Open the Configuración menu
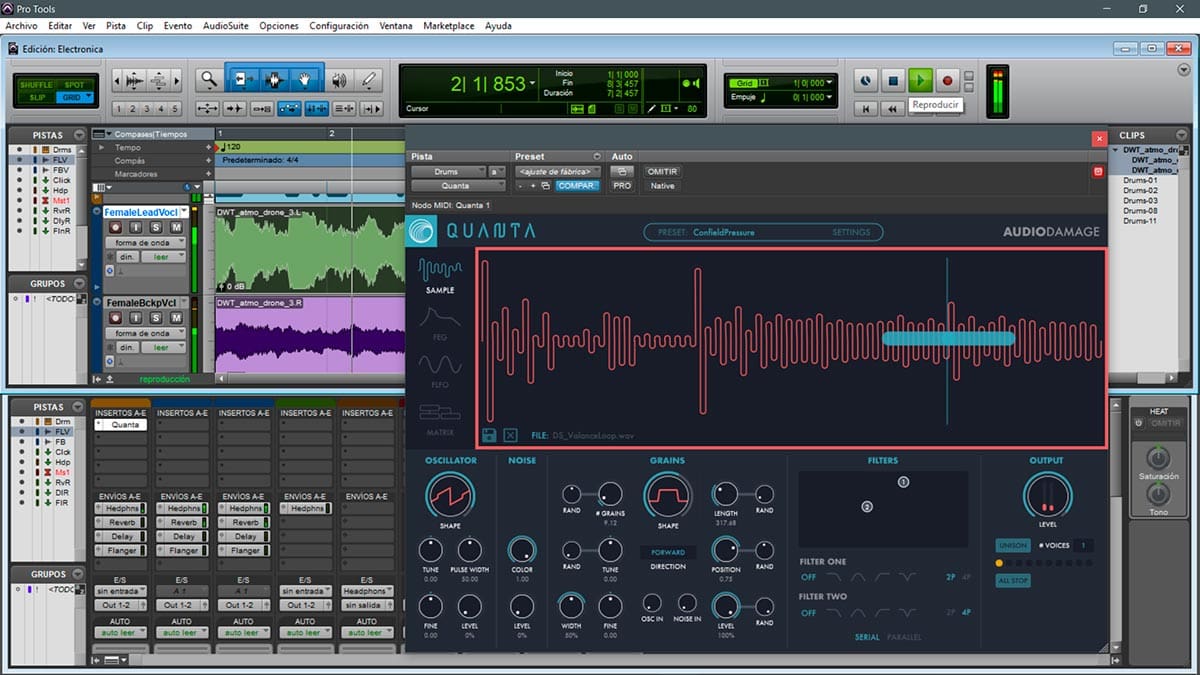Screen dimensions: 1200x675 point(339,25)
